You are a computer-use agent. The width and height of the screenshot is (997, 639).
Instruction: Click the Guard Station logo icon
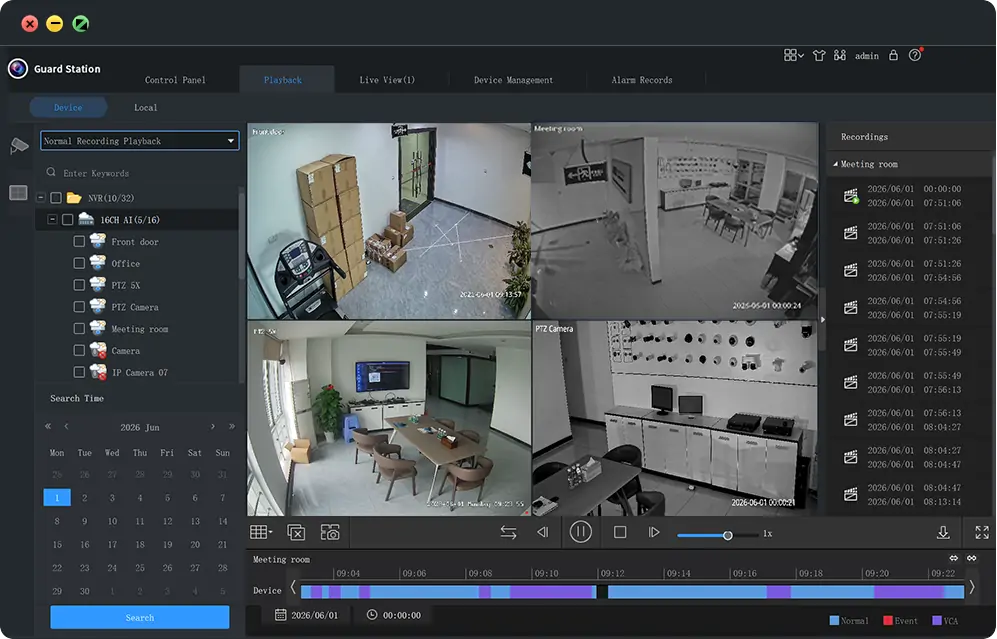18,68
